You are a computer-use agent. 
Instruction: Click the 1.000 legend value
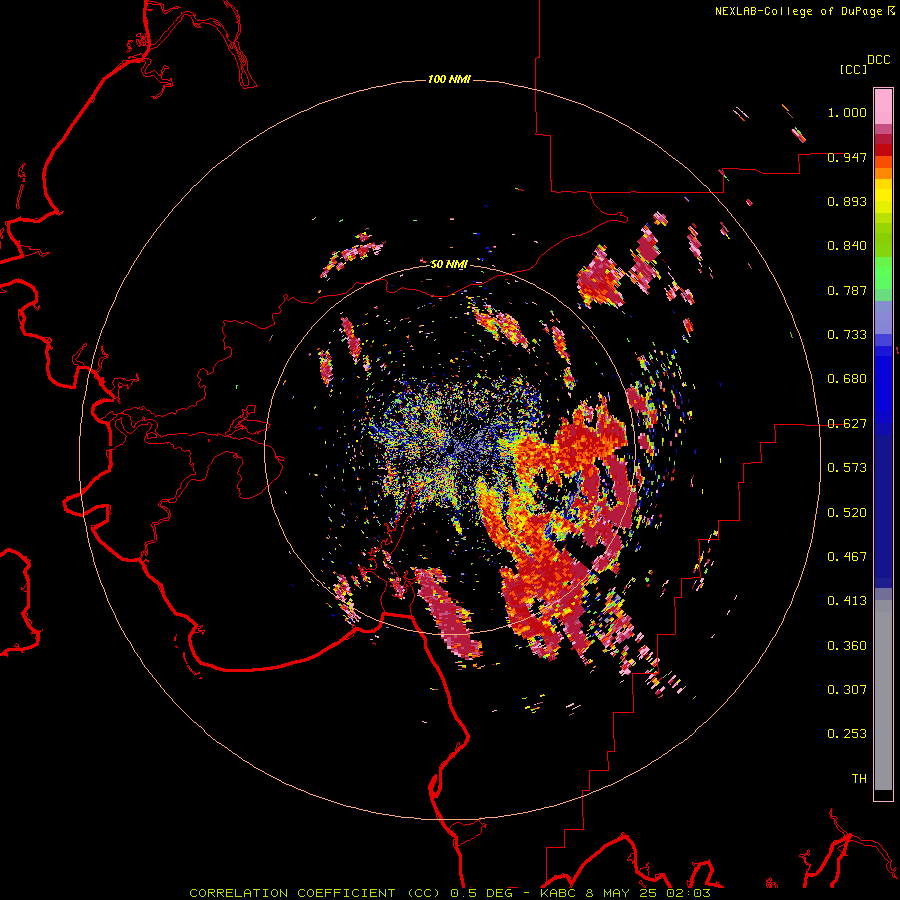847,112
